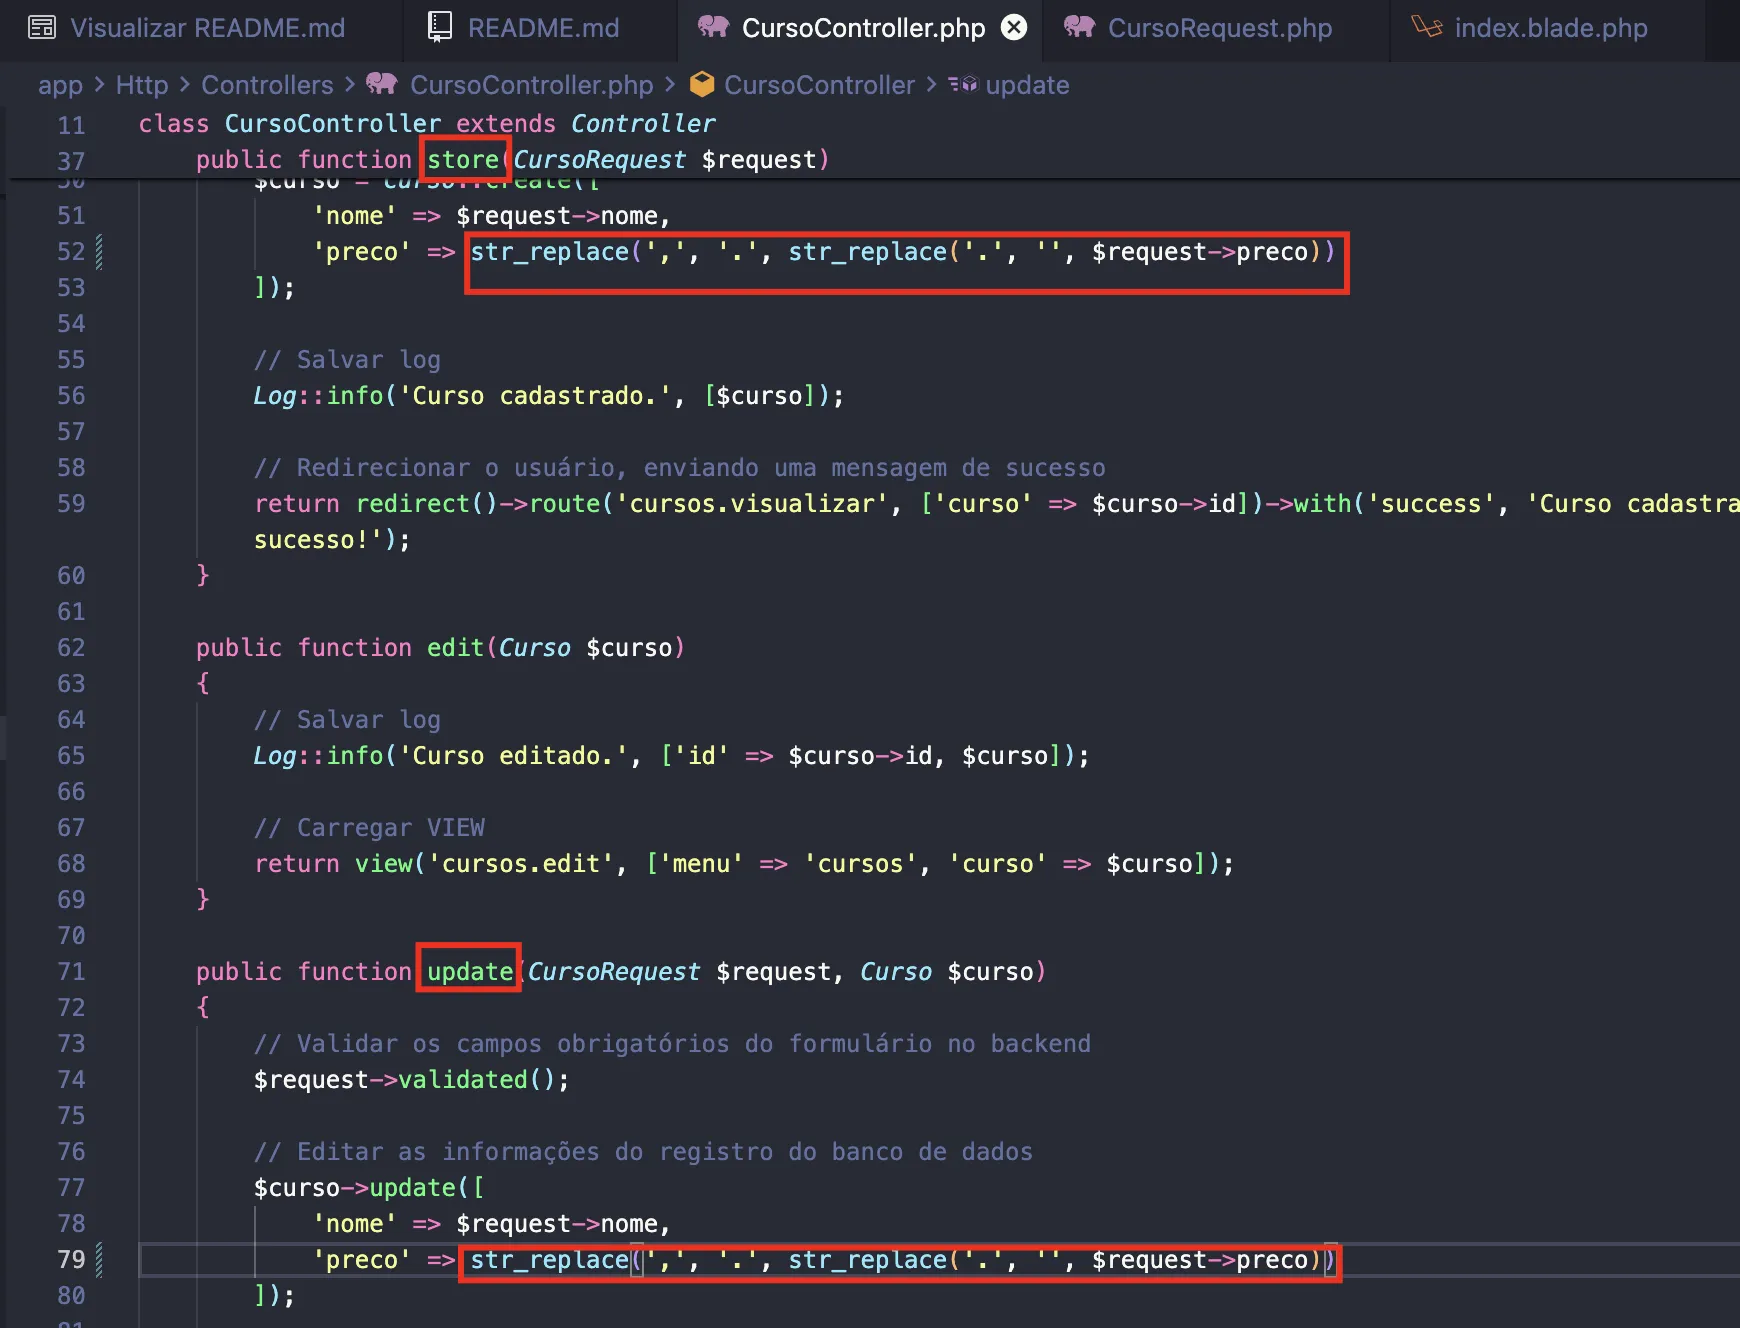Expand the Http breadcrumb segment
The width and height of the screenshot is (1740, 1328).
pyautogui.click(x=142, y=86)
